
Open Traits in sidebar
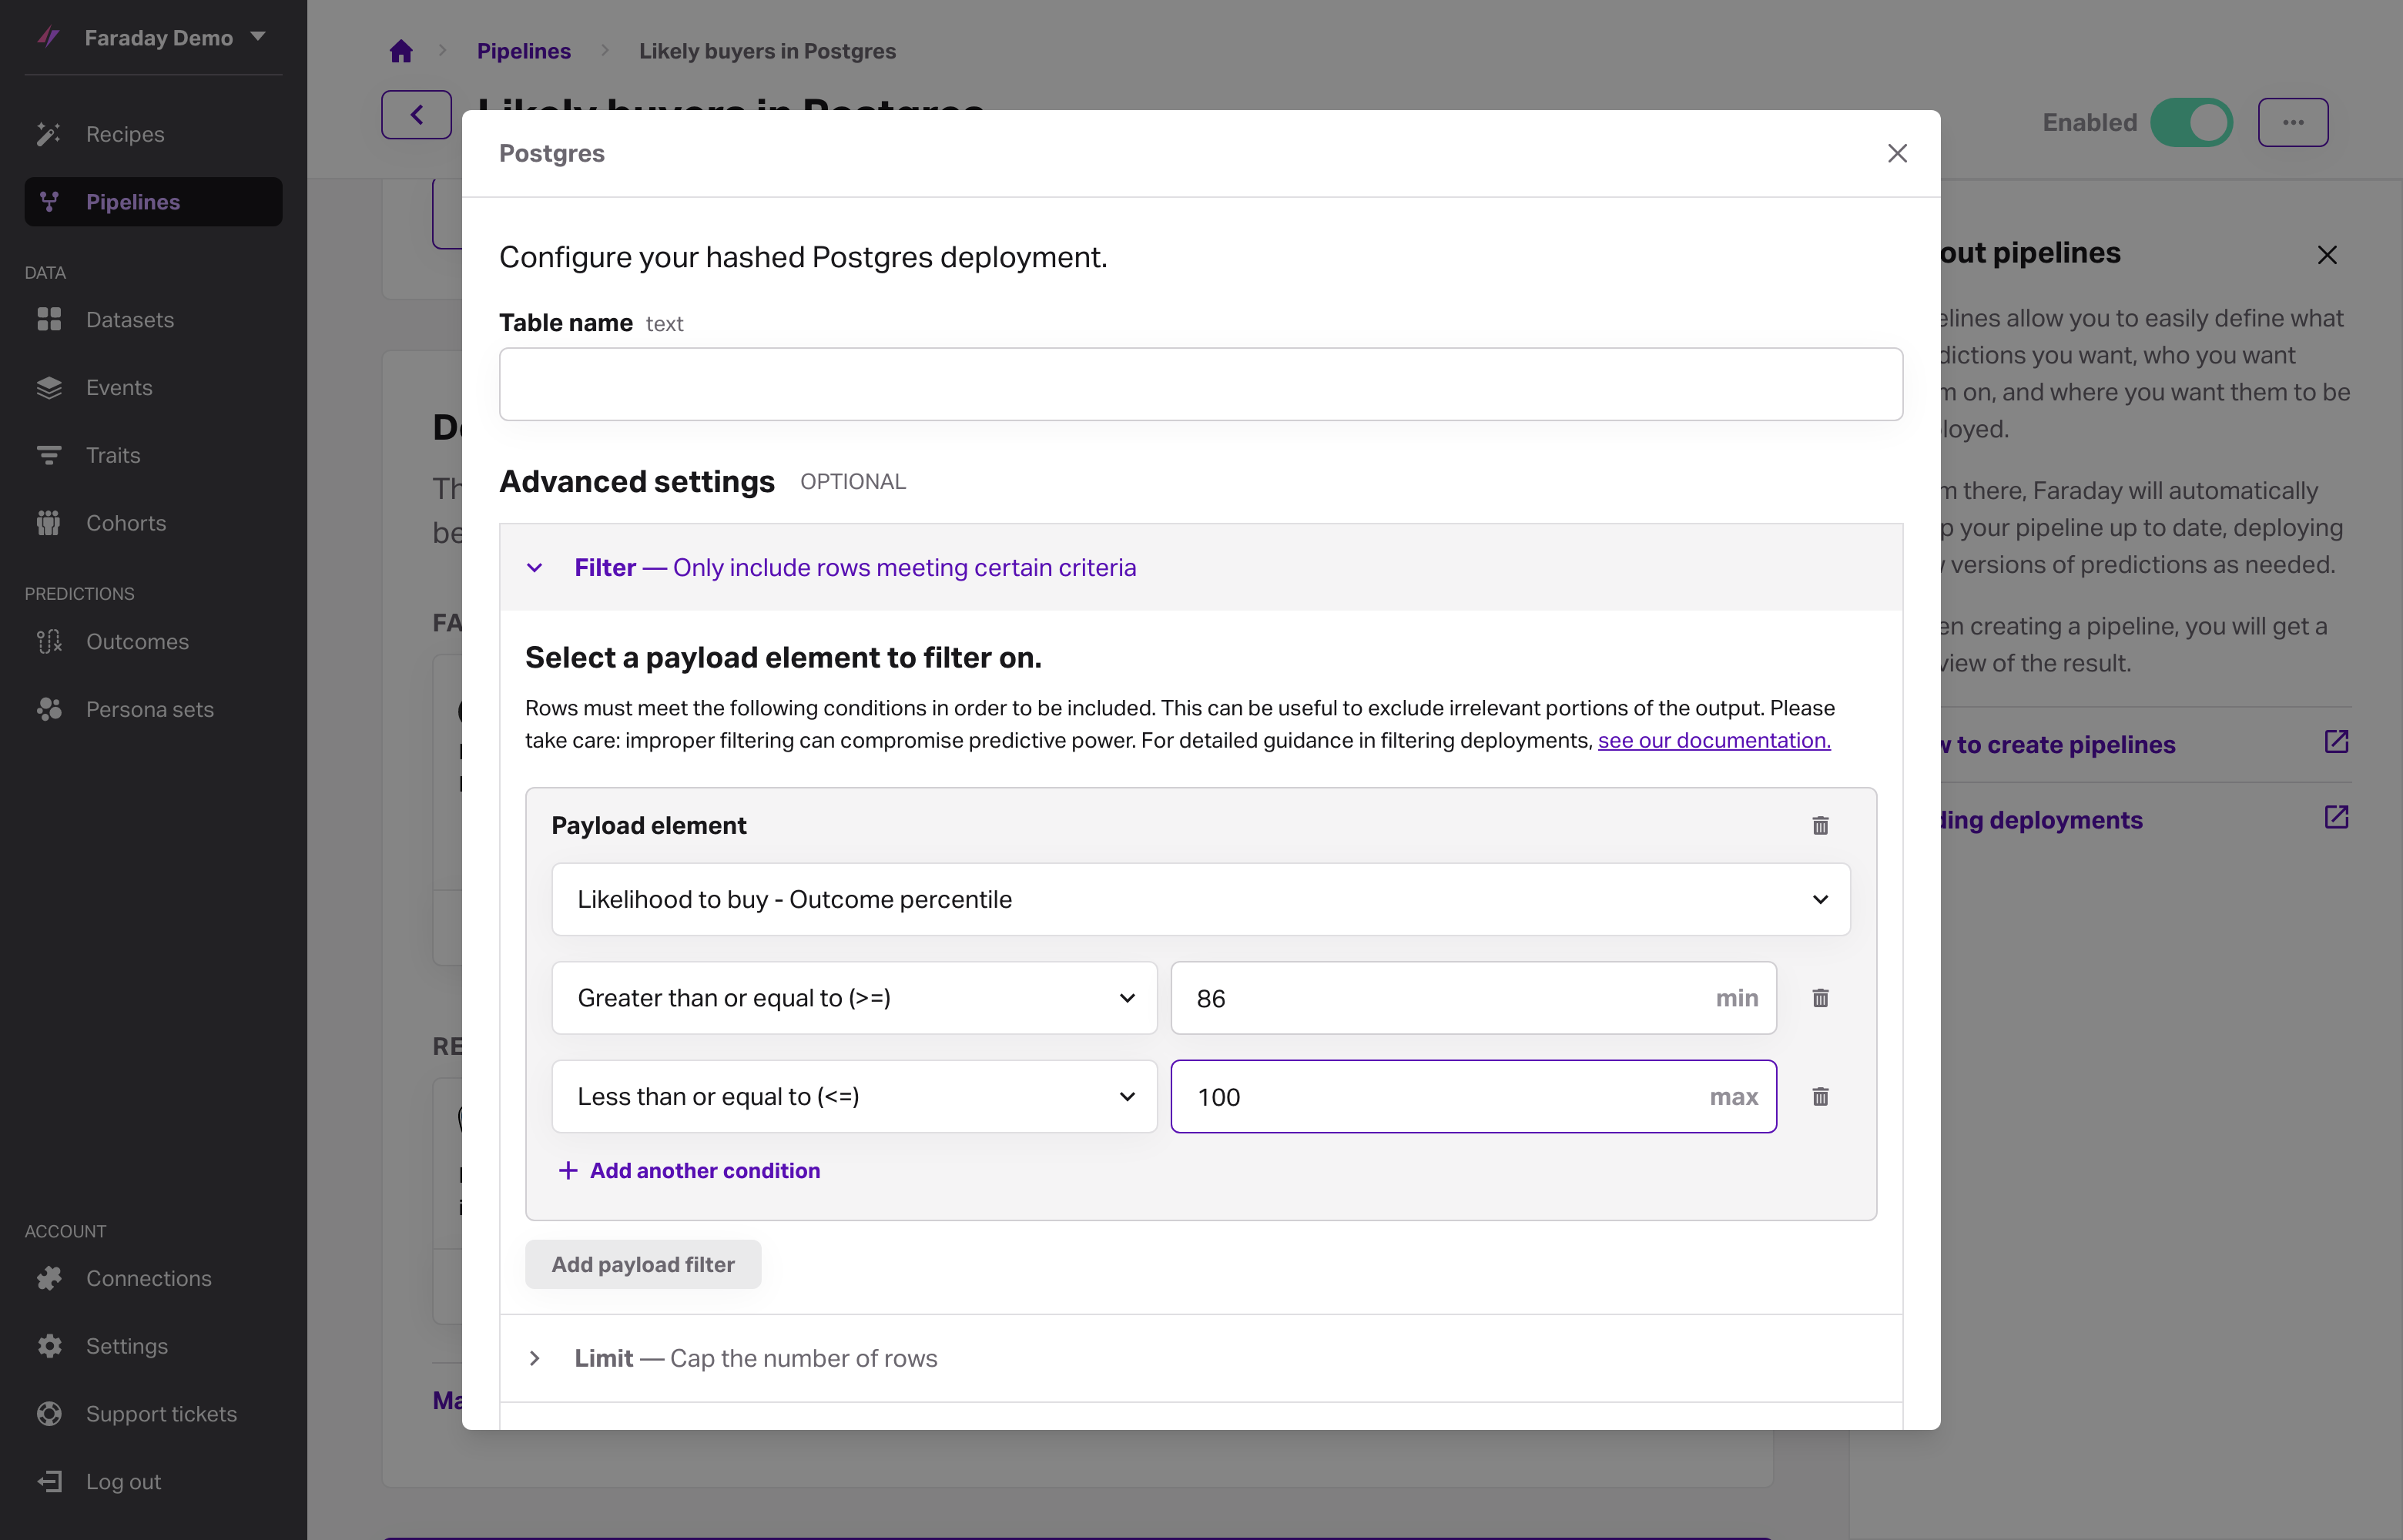point(113,455)
